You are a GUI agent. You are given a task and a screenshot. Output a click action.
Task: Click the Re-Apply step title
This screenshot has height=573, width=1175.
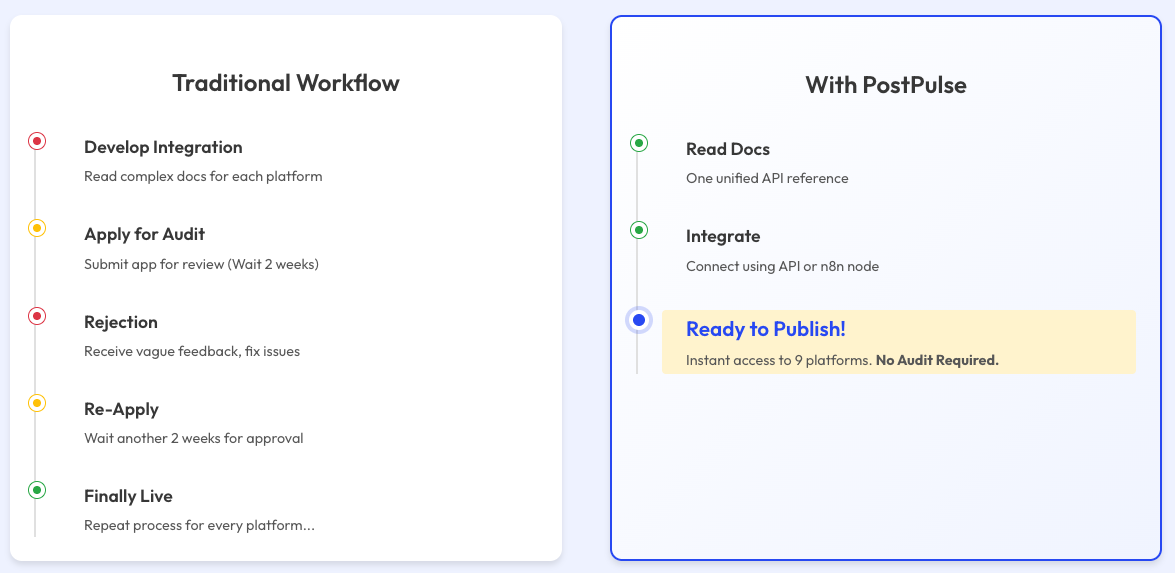pyautogui.click(x=121, y=410)
